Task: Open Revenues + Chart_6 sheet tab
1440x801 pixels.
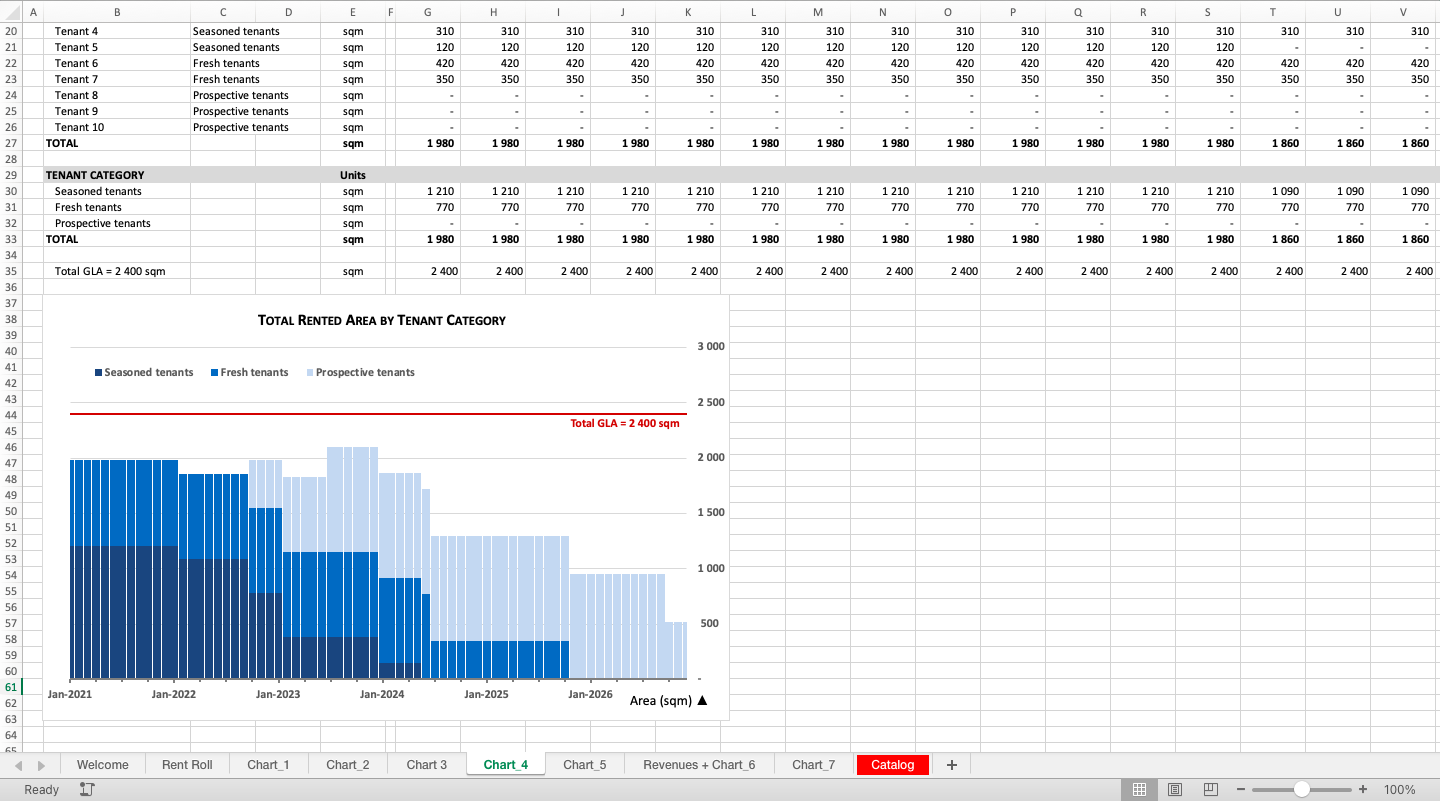Action: [699, 764]
